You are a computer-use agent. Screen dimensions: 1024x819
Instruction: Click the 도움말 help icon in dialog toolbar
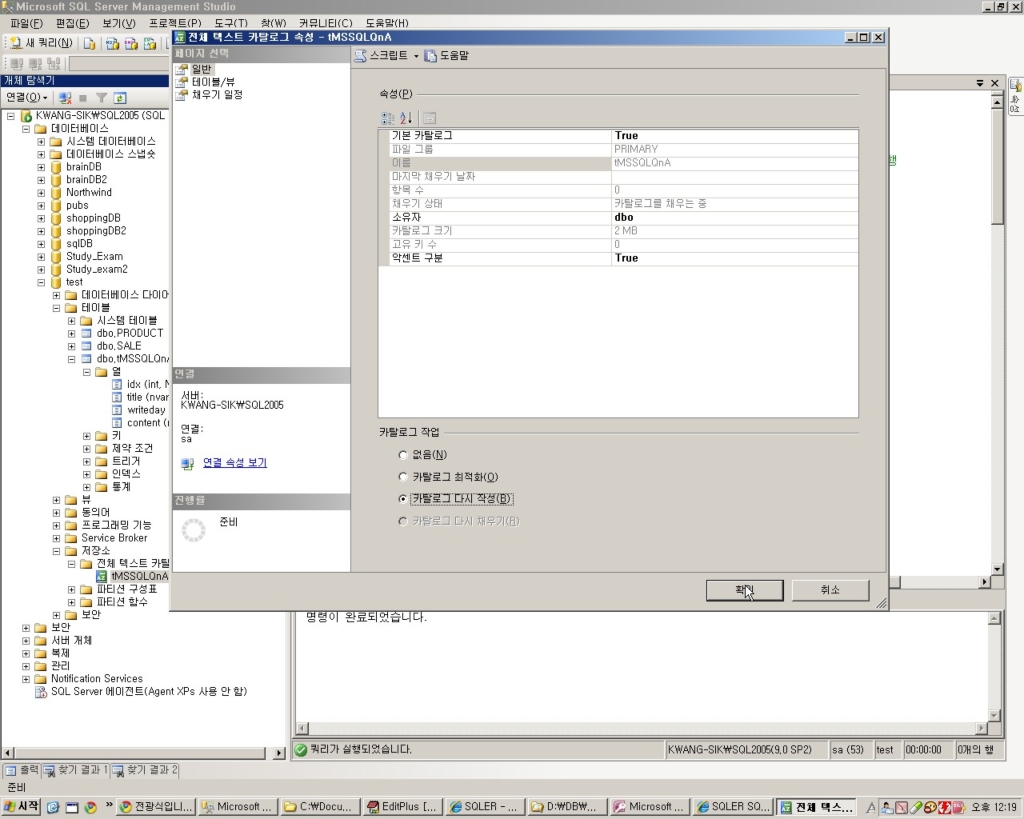coord(430,56)
